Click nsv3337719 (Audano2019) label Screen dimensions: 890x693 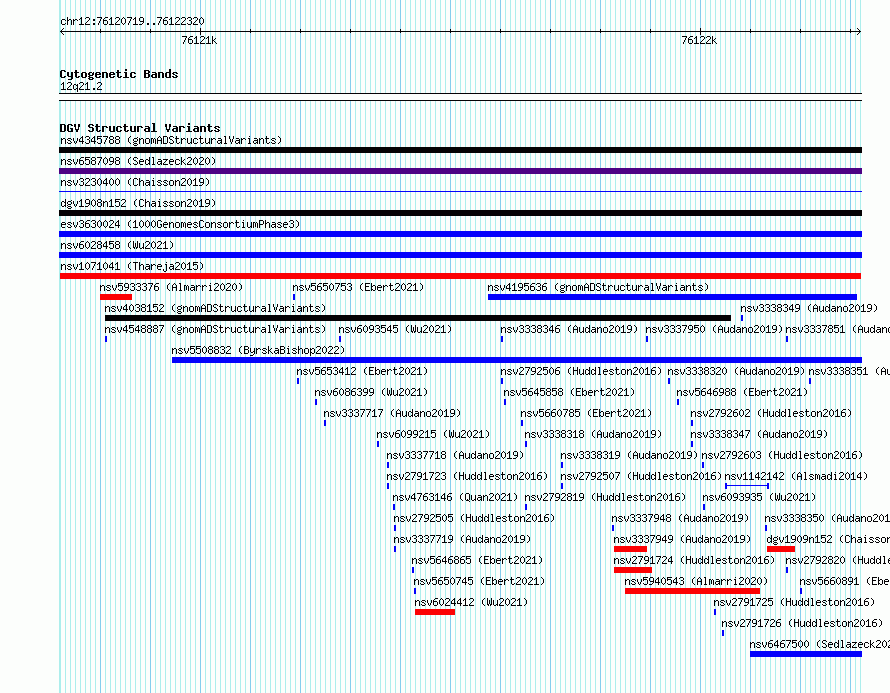click(462, 539)
